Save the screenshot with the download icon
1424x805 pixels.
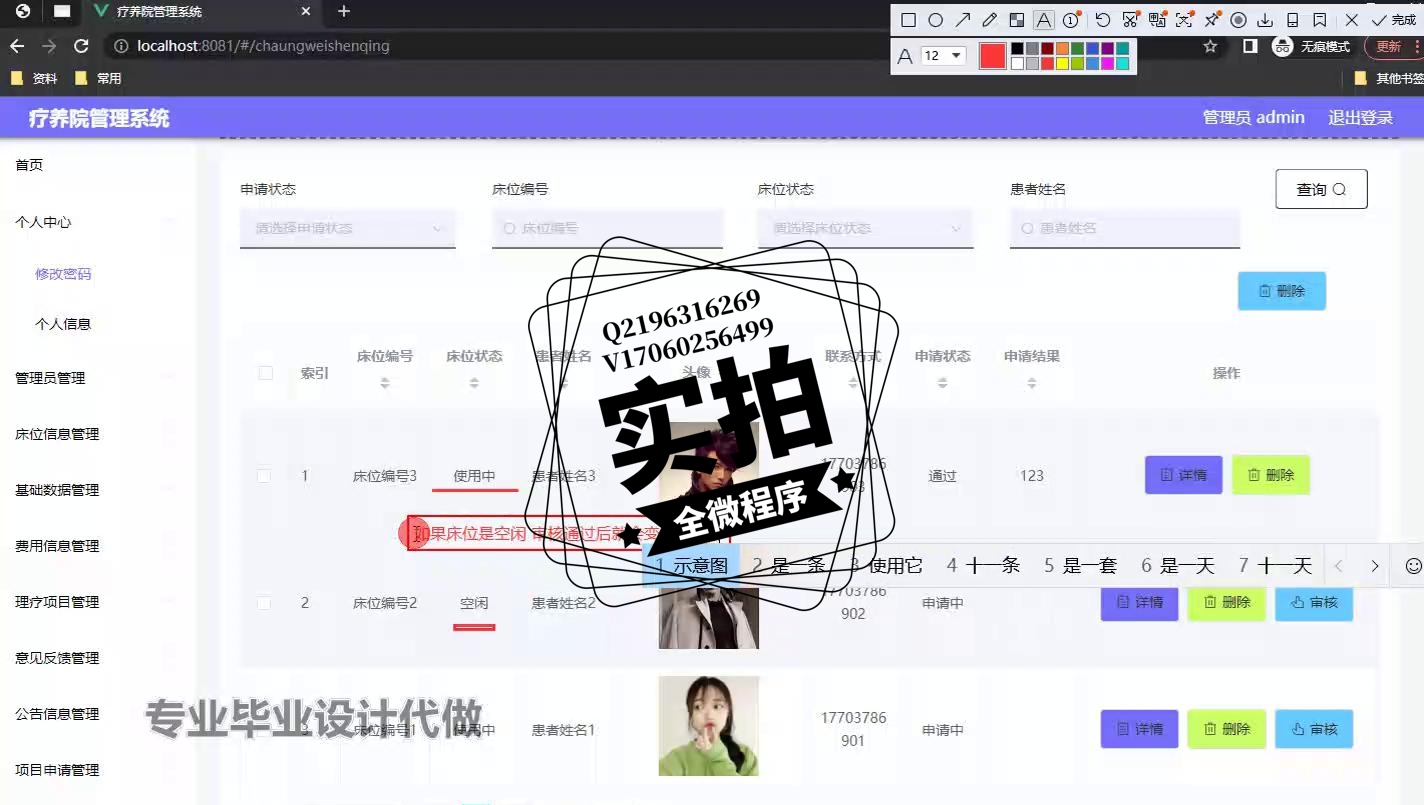point(1265,20)
